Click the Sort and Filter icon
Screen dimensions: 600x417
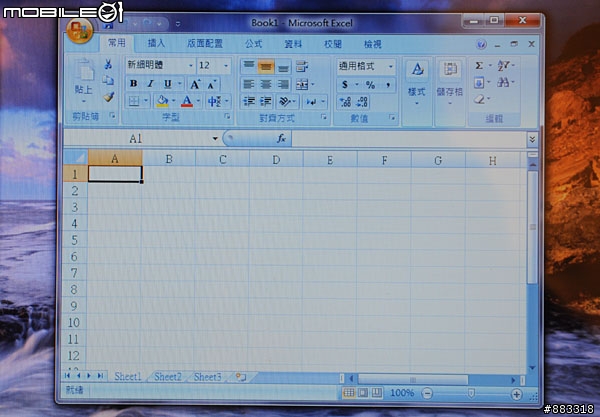[503, 66]
